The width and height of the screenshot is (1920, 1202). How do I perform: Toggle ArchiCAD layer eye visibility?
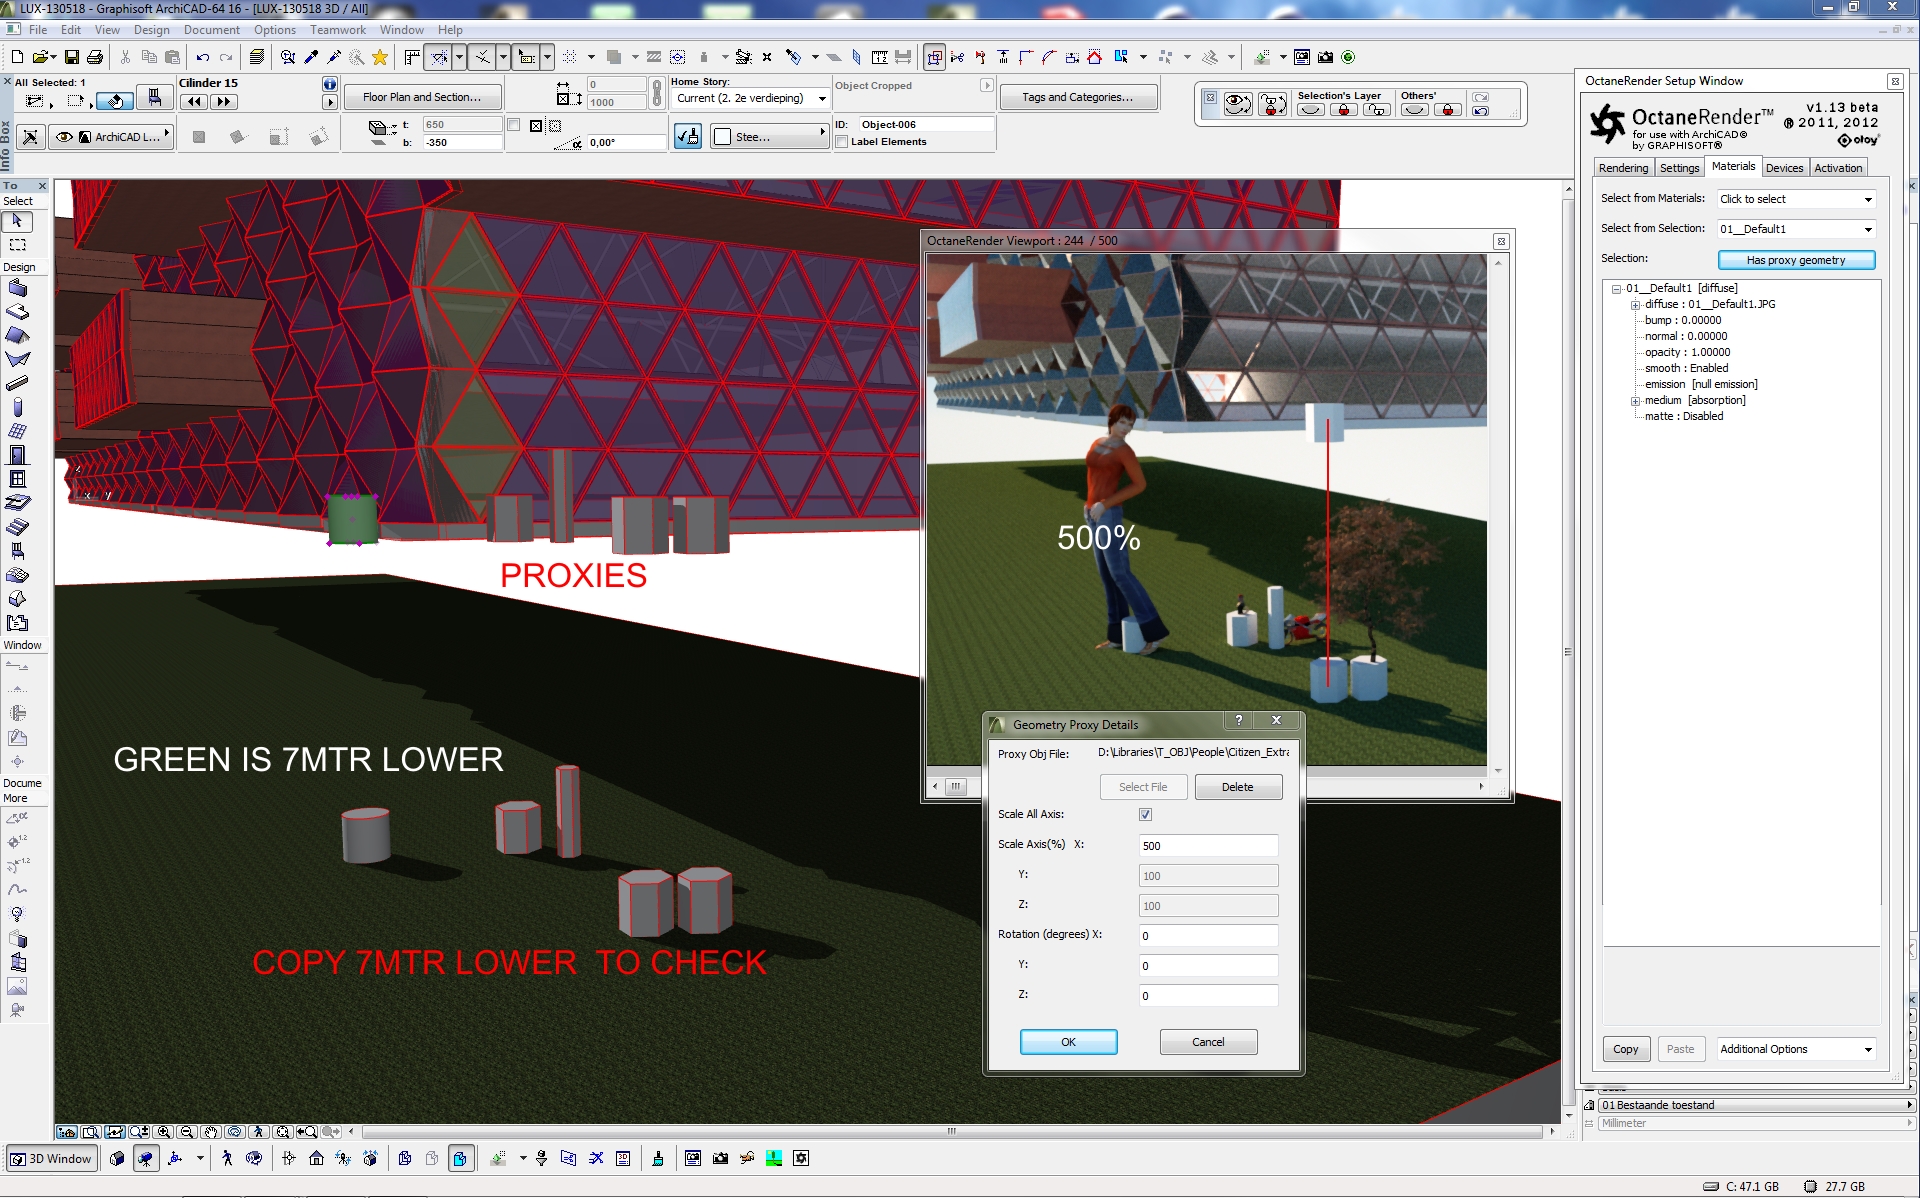[64, 137]
